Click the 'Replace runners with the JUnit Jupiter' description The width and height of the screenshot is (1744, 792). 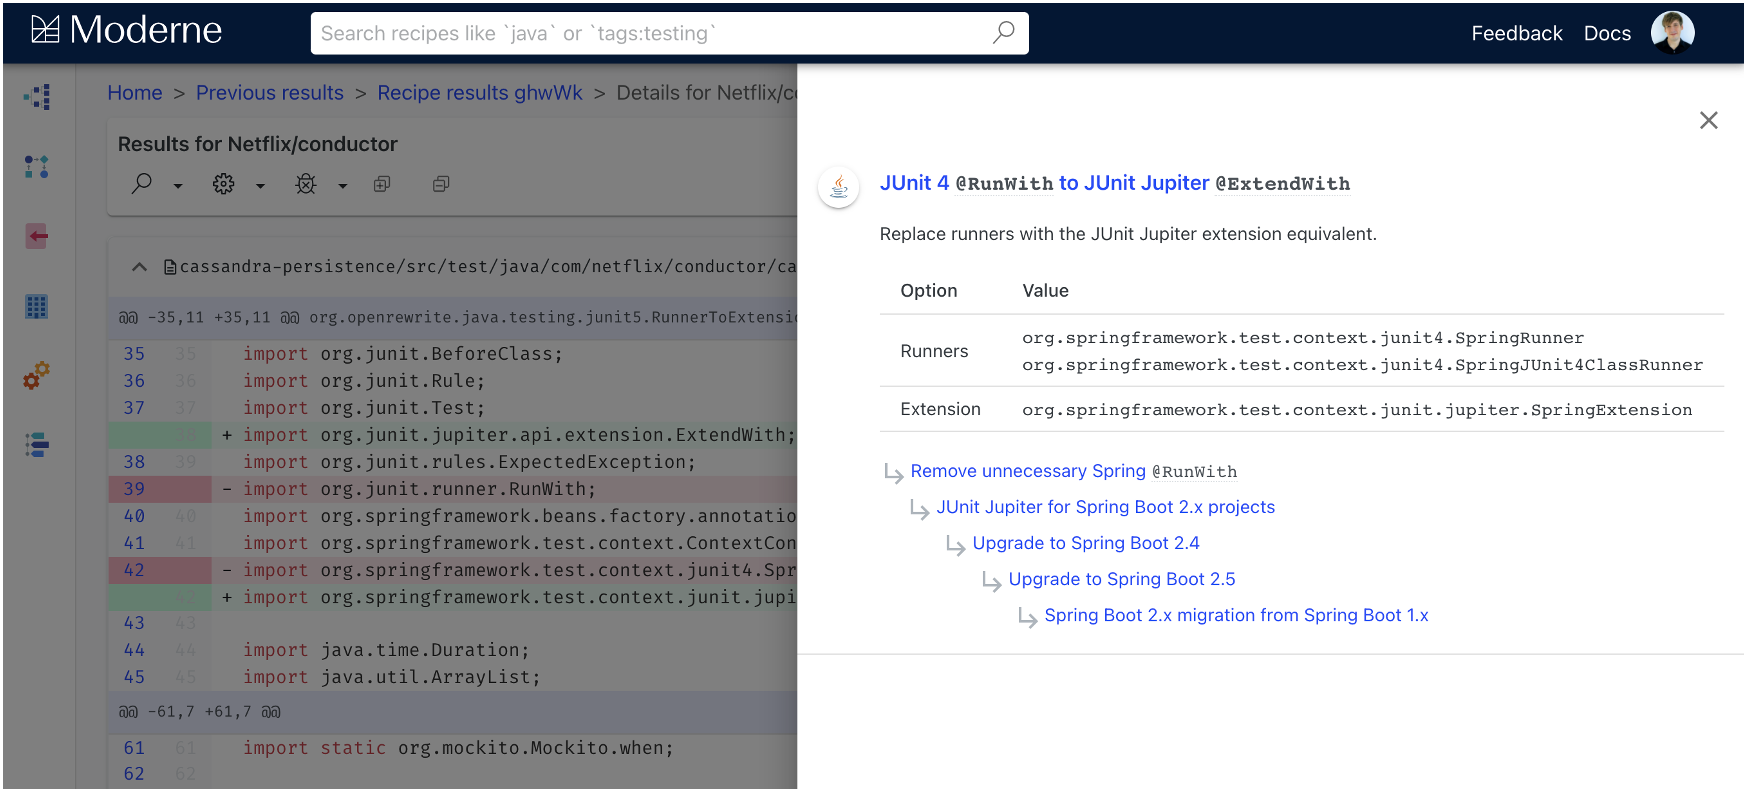click(x=1128, y=234)
